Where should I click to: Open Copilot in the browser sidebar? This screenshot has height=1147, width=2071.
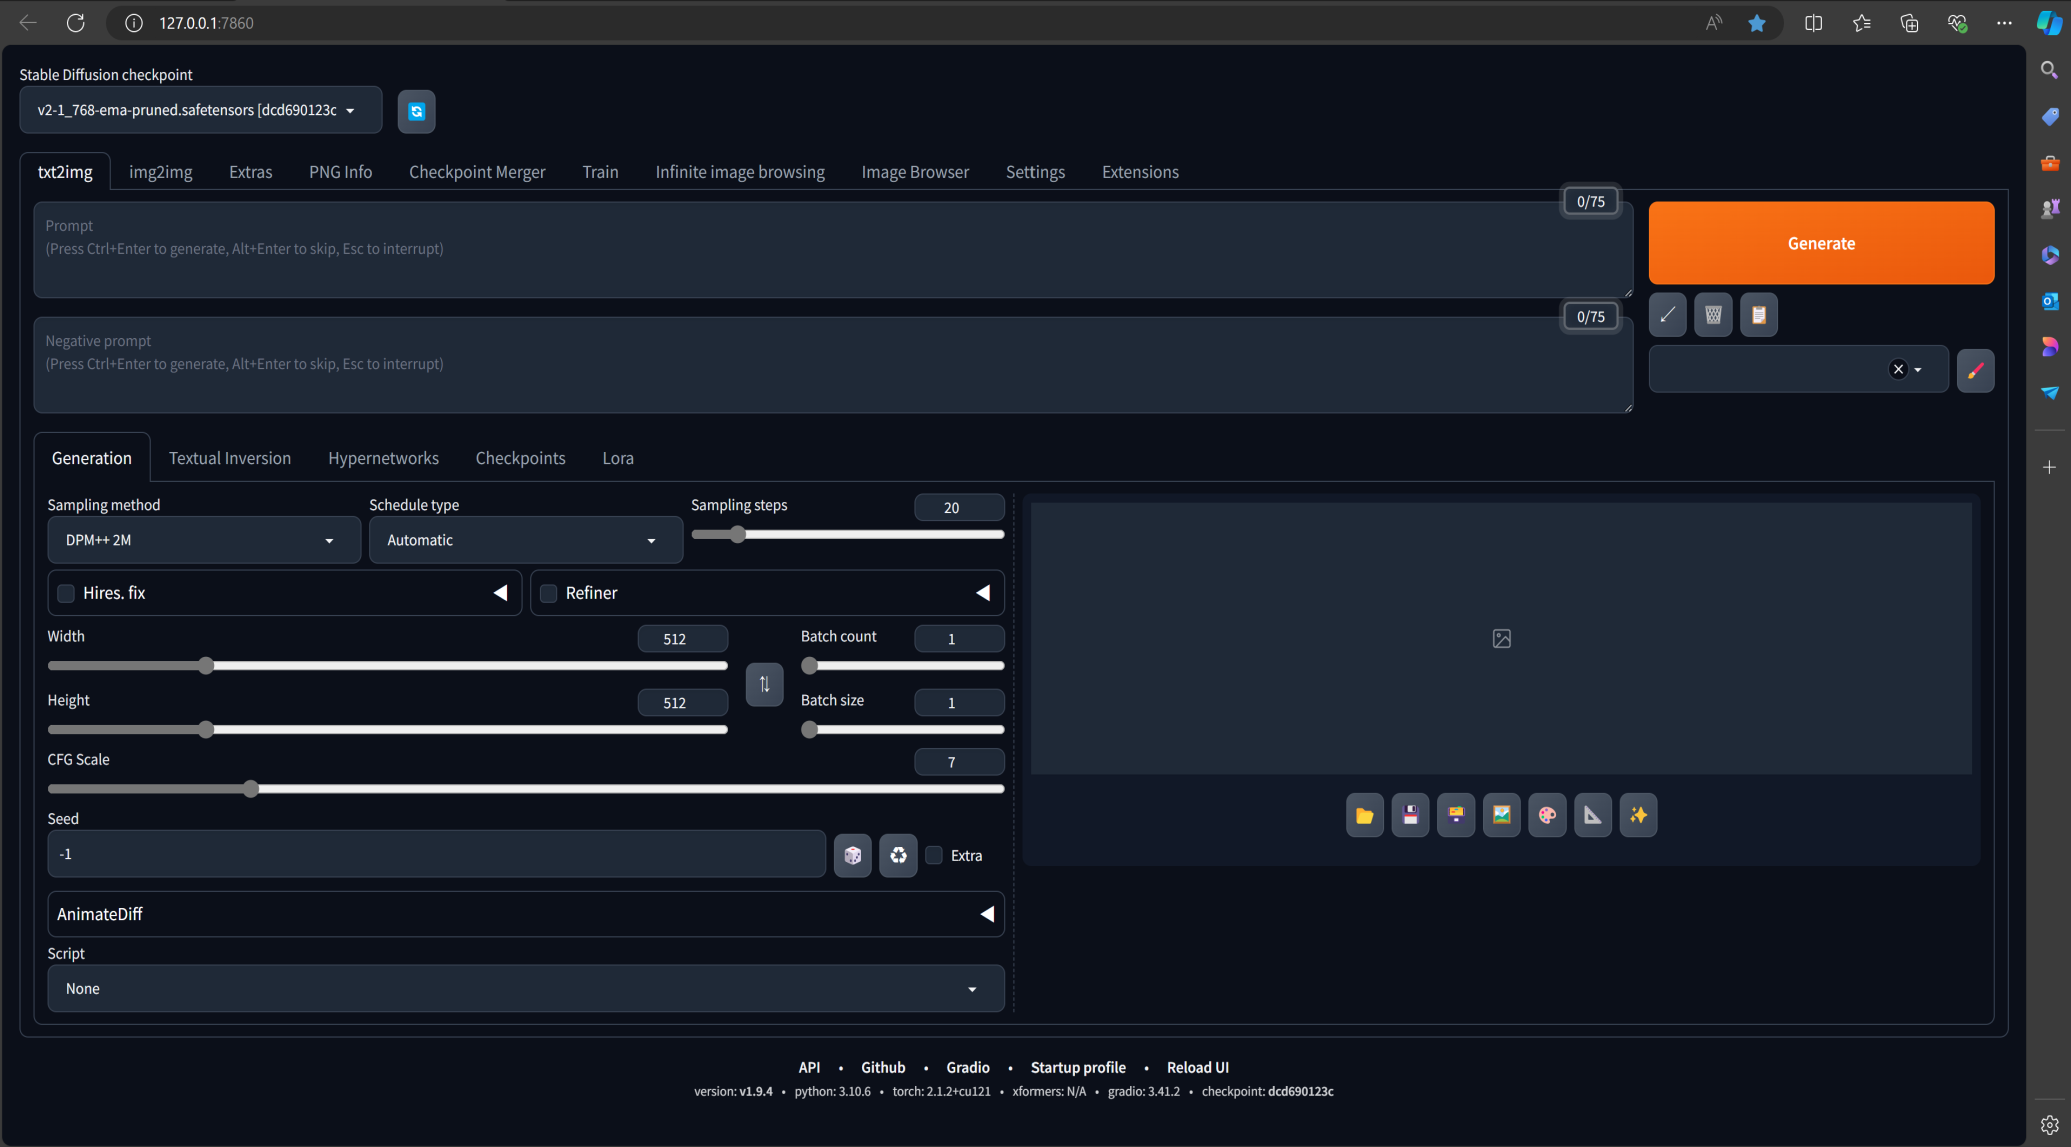tap(2049, 23)
